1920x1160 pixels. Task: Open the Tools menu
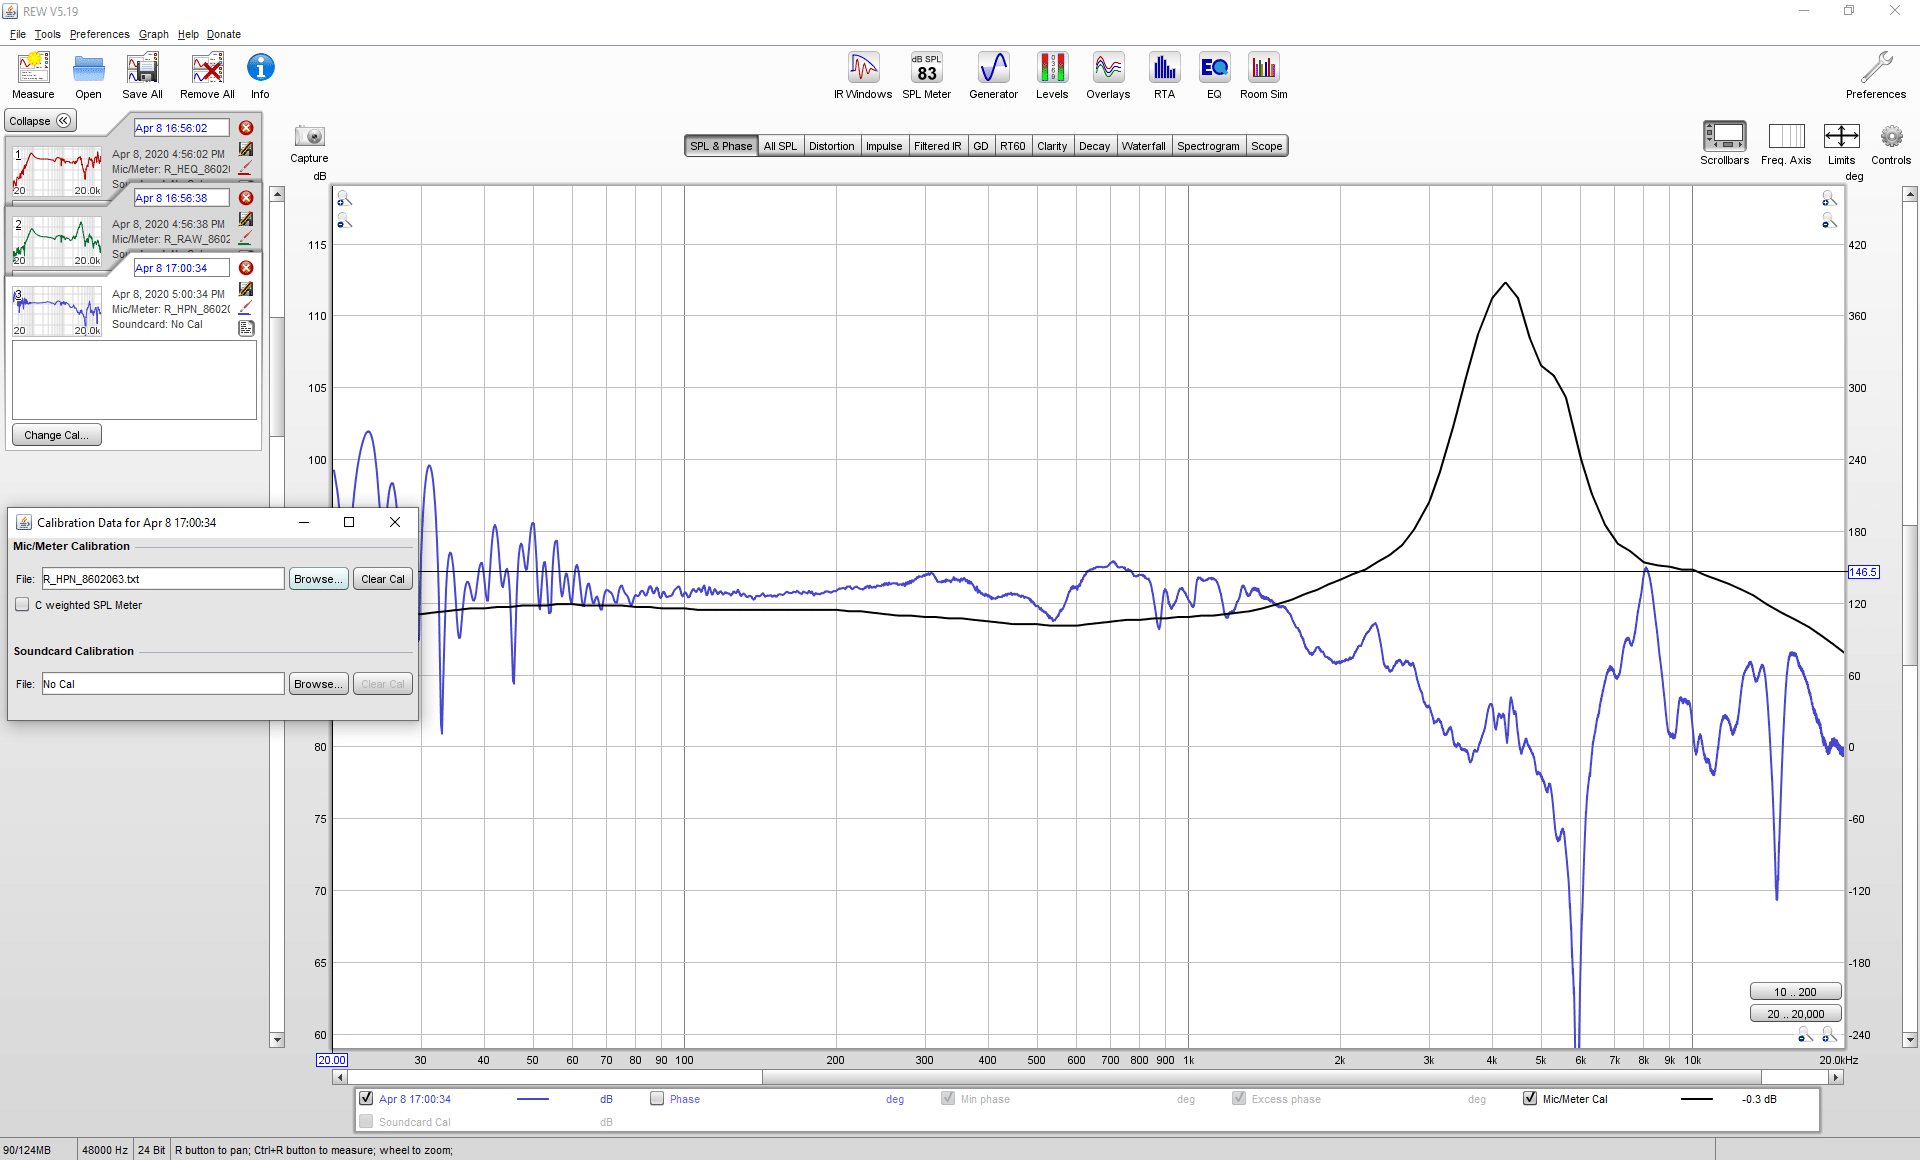click(47, 34)
